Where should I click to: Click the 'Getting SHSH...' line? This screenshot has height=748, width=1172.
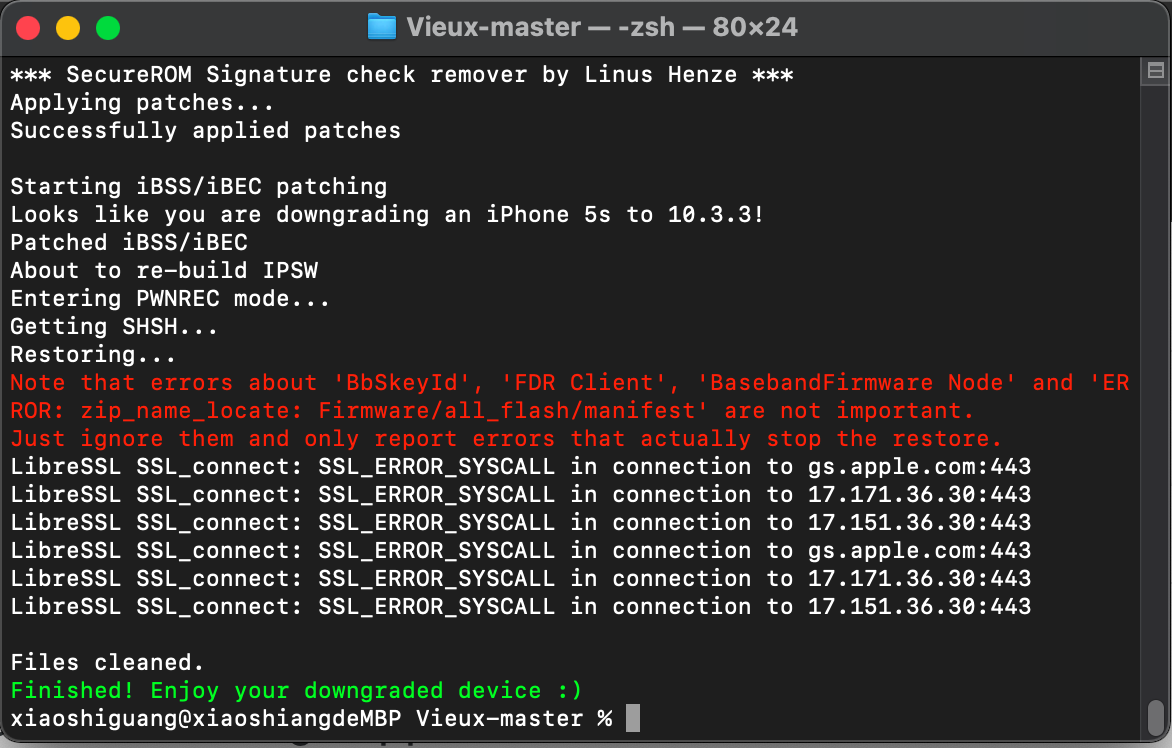(x=114, y=326)
